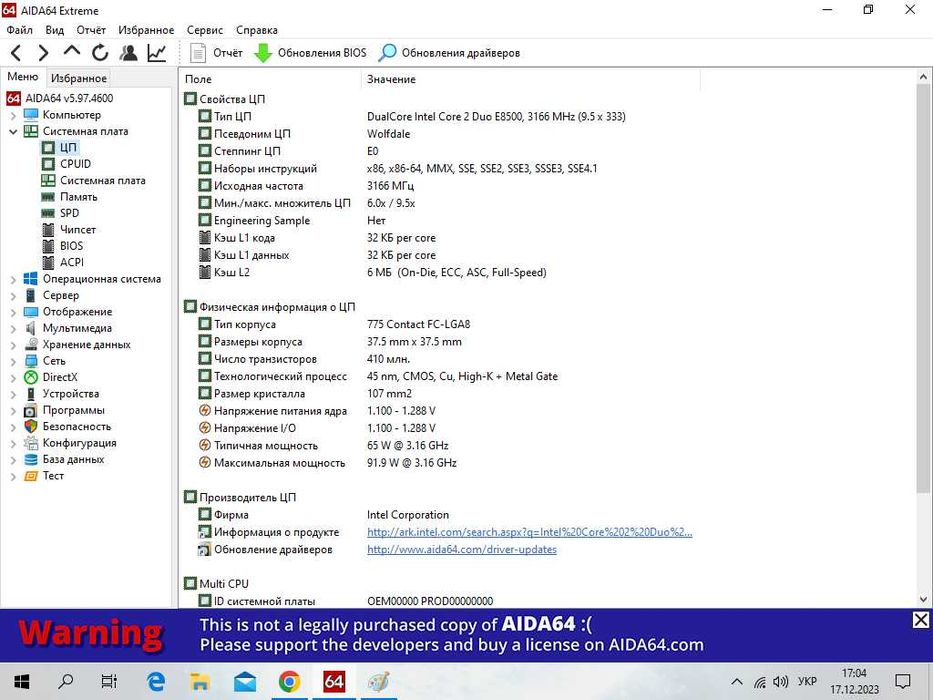Open the aida64.com driver-updates link
Viewport: 933px width, 700px height.
(462, 549)
